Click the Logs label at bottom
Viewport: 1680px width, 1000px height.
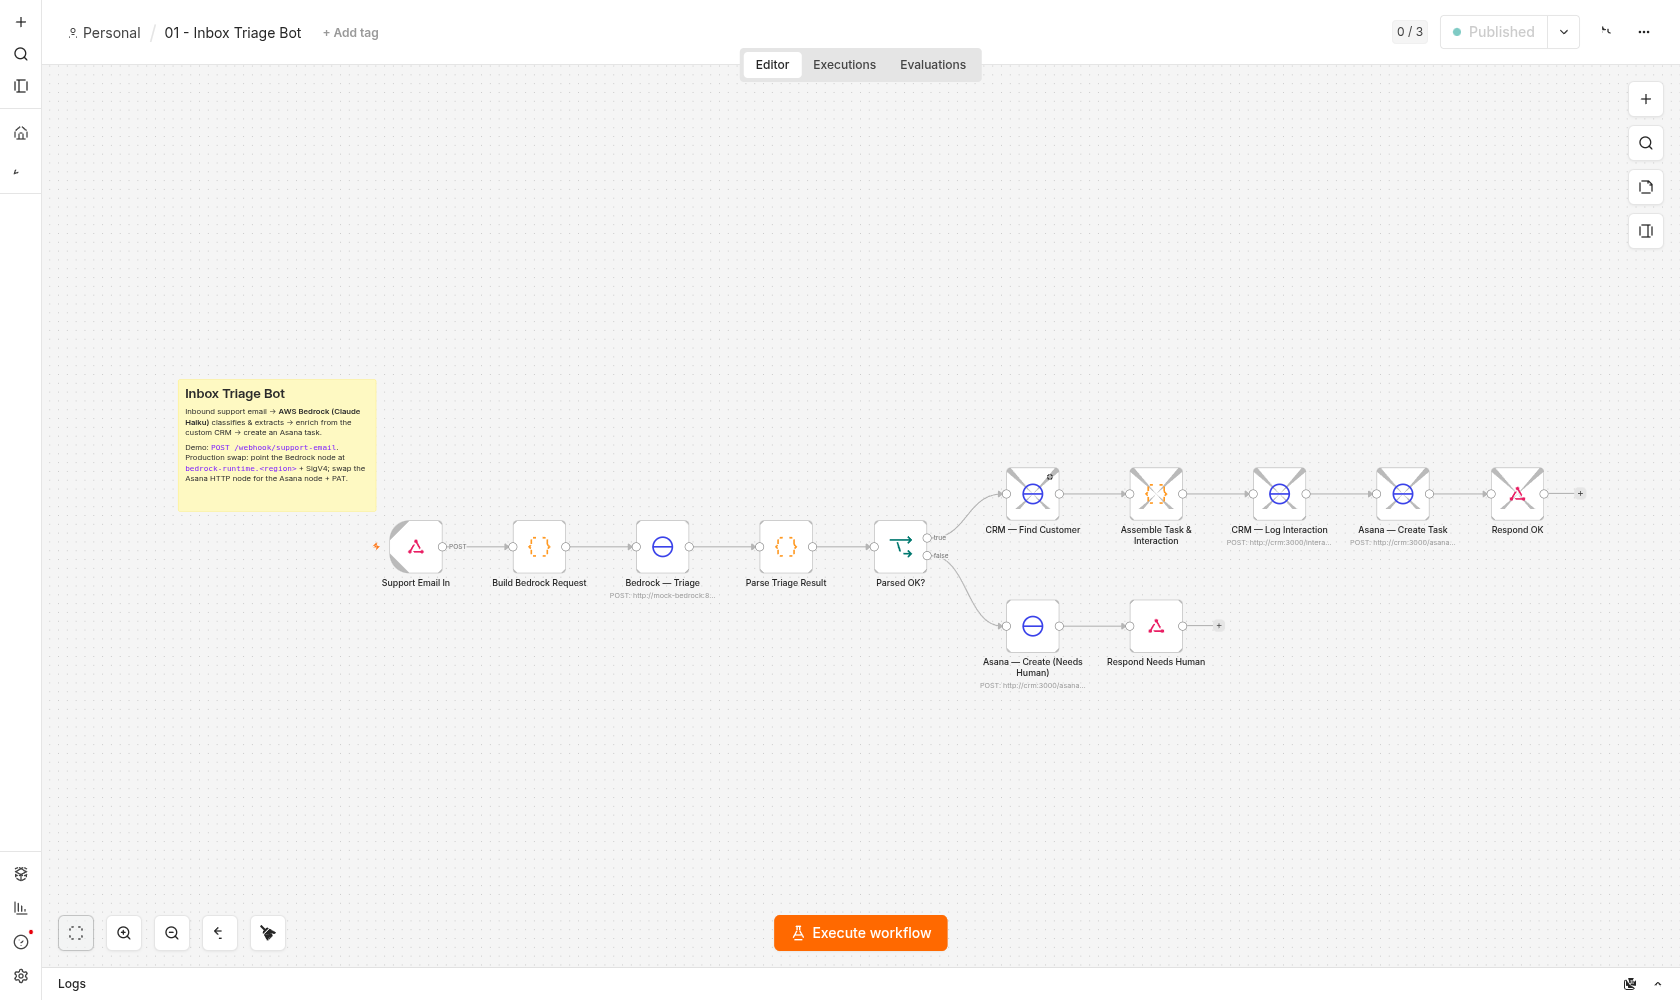click(72, 984)
